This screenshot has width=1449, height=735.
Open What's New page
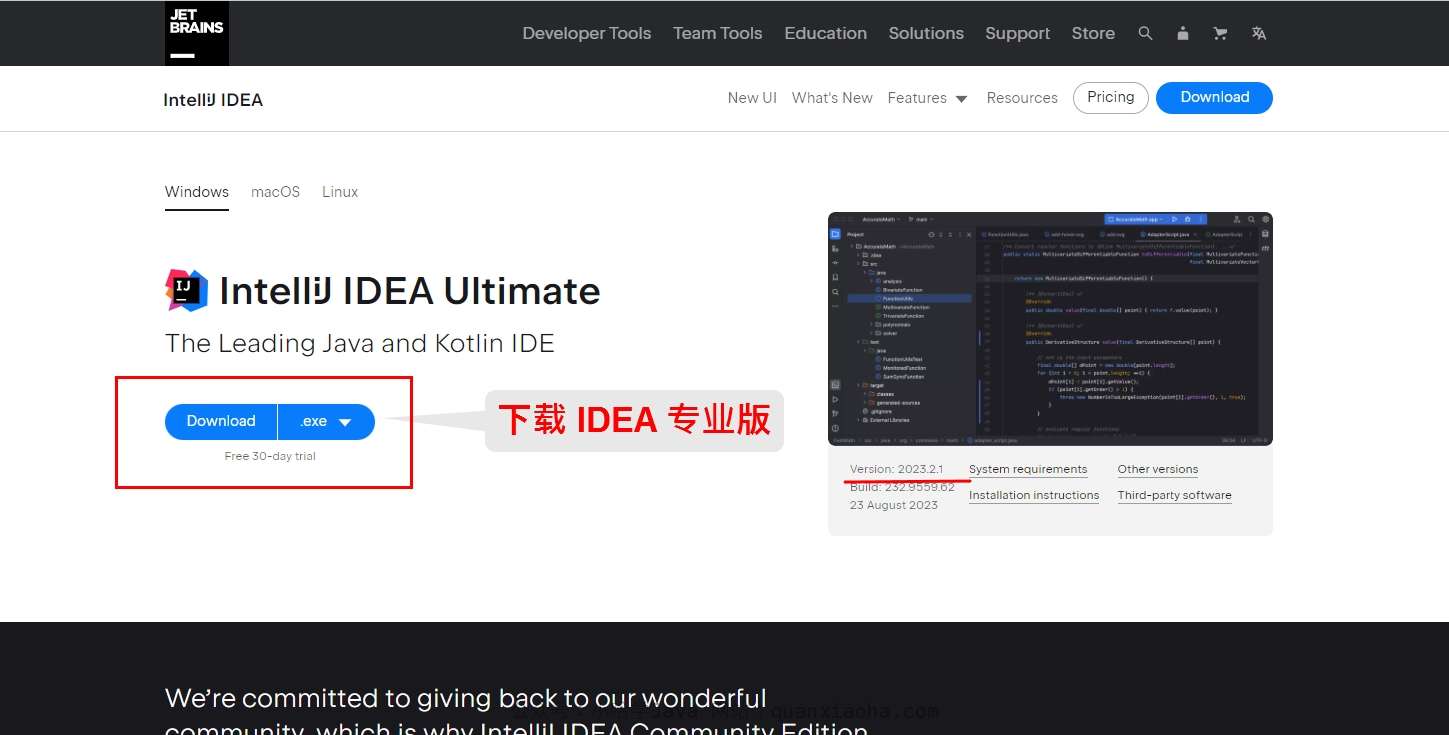coord(832,98)
